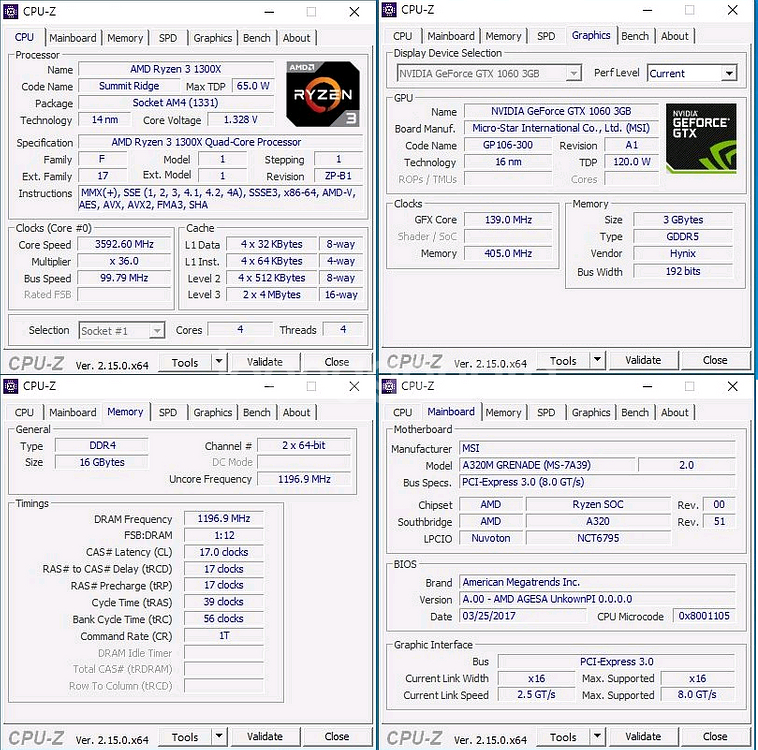Open SPD tab in Memory window
The image size is (758, 750).
[x=168, y=412]
